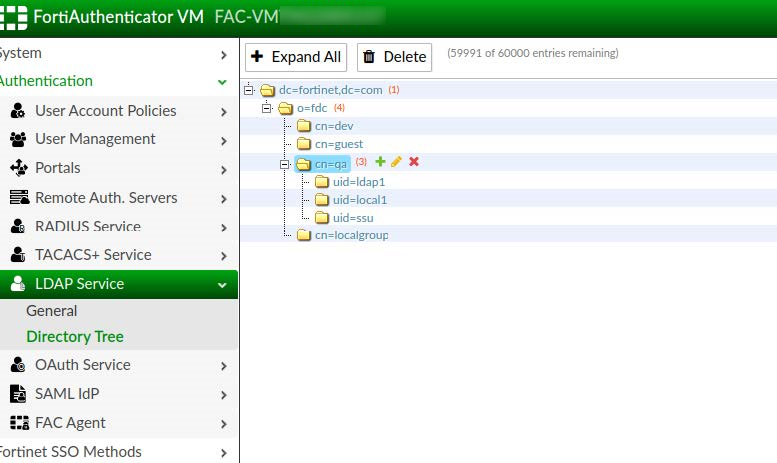Click the entries remaining counter text
Viewport: 777px width, 463px height.
pos(533,53)
